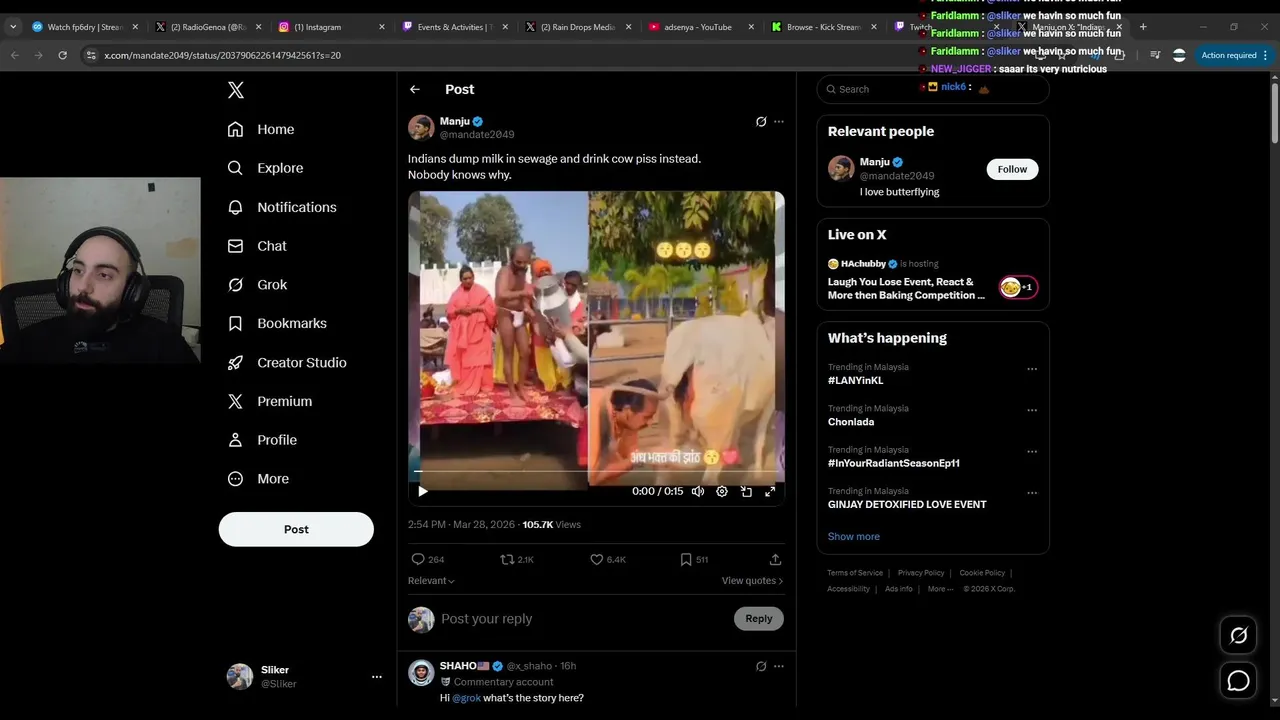Open Creator Studio in the sidebar

tap(287, 363)
